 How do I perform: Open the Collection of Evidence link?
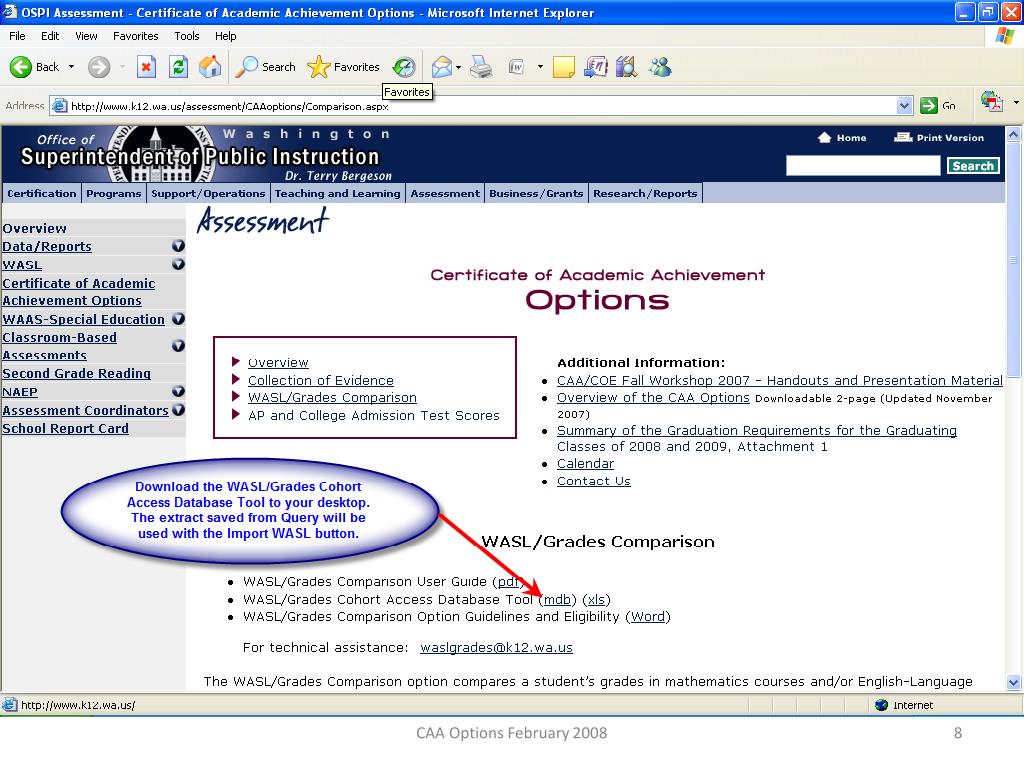coord(321,380)
